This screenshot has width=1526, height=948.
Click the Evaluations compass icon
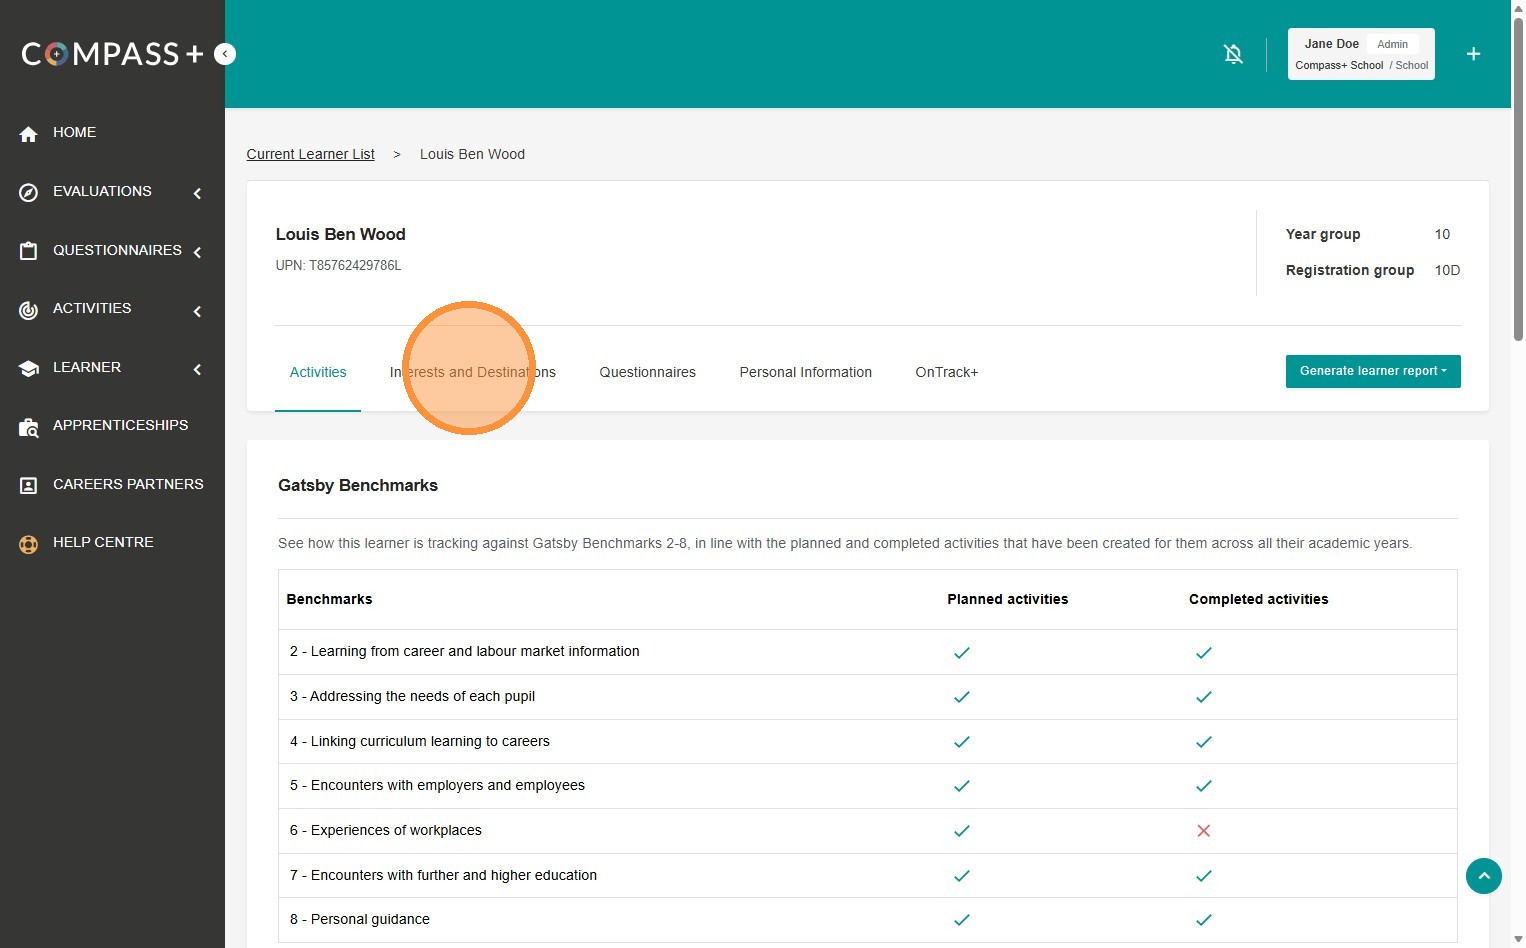[28, 193]
